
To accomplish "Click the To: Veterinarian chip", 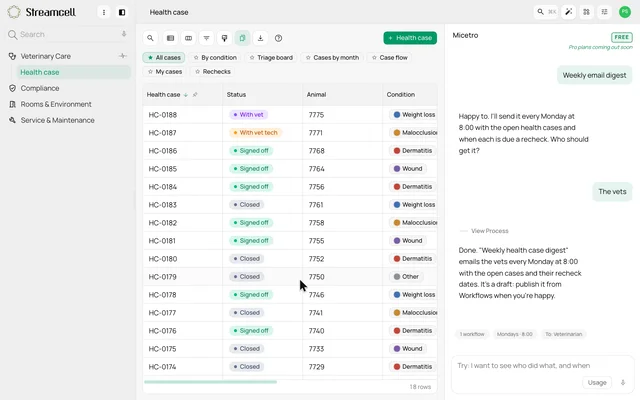I will [x=564, y=334].
